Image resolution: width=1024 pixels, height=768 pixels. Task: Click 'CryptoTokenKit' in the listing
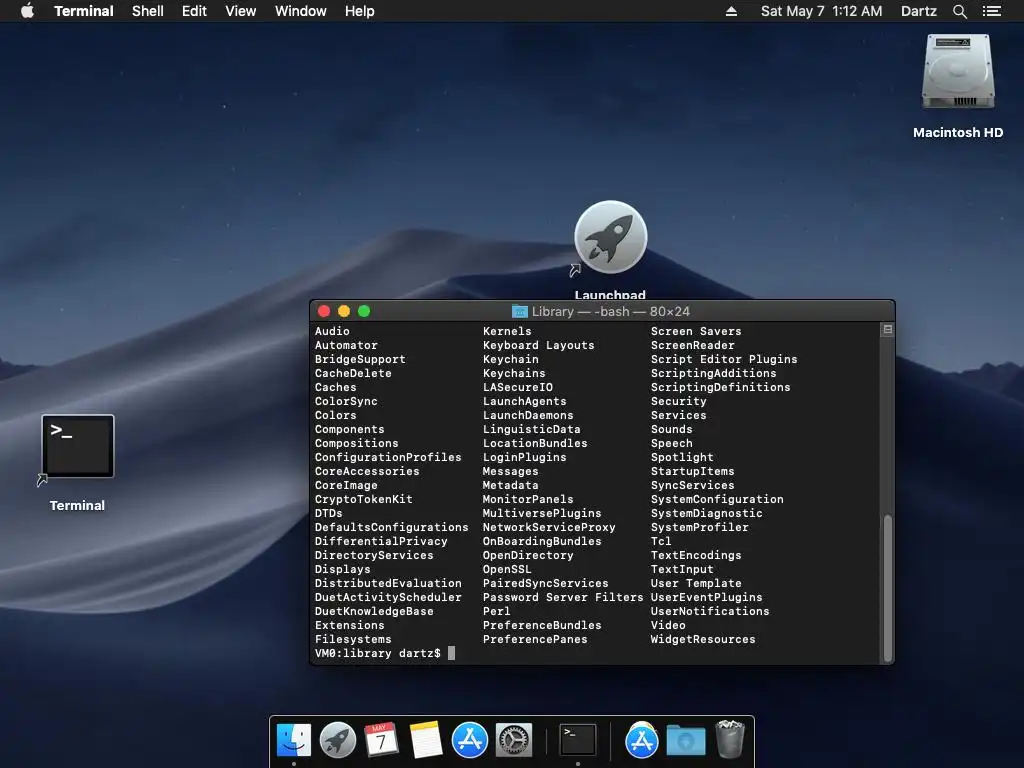(364, 499)
